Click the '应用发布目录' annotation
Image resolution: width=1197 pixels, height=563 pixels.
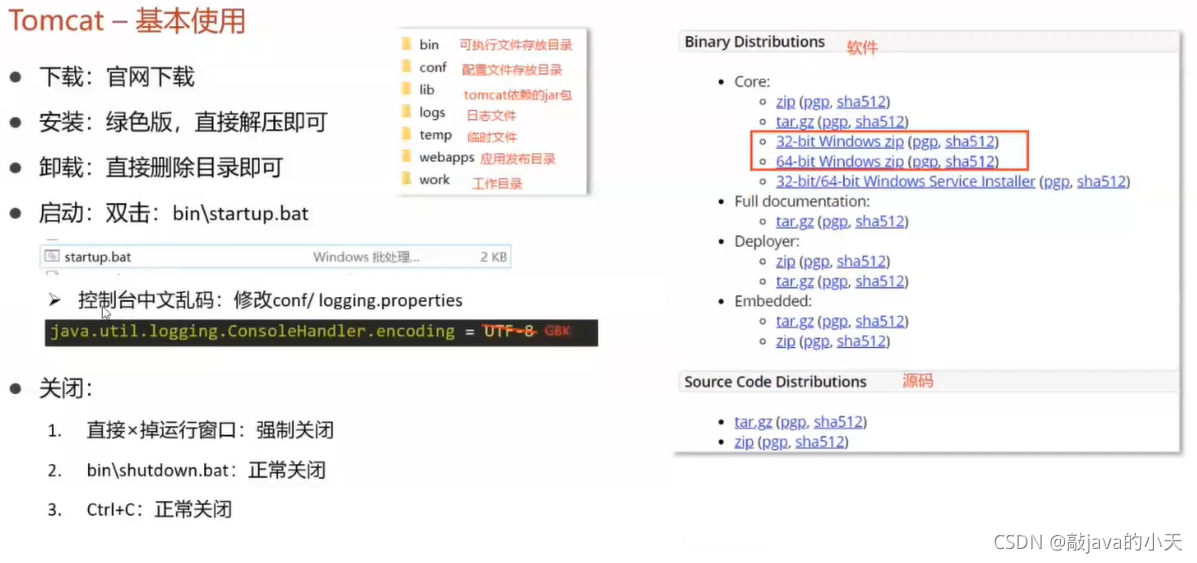coord(518,159)
